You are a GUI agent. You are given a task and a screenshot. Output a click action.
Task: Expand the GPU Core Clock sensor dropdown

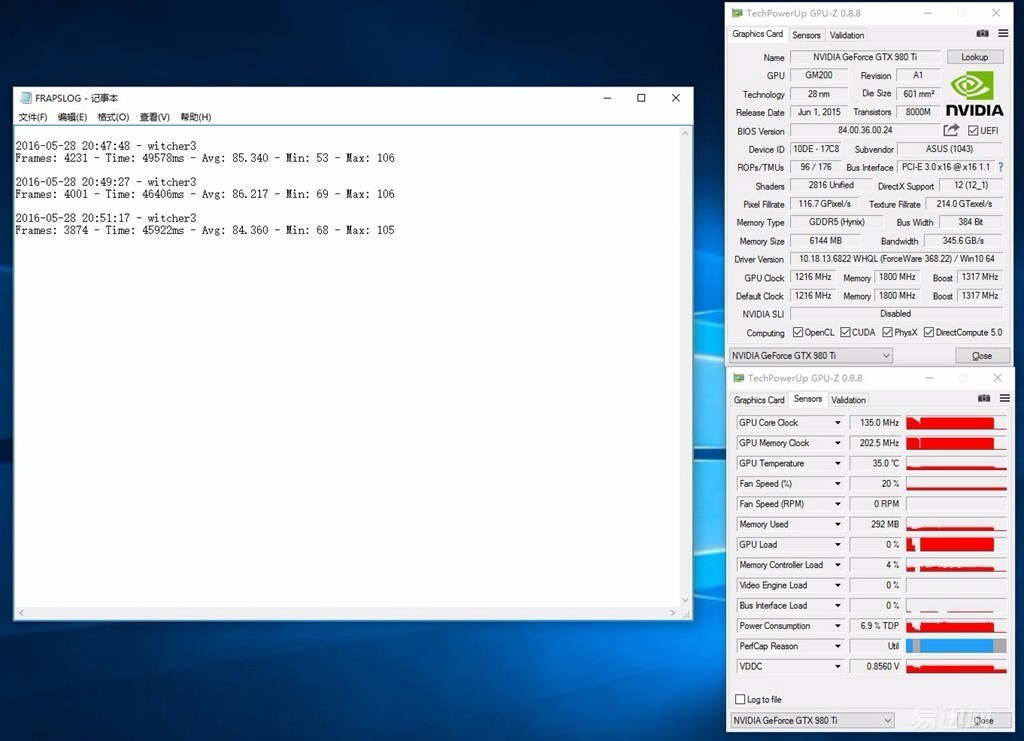tap(837, 423)
